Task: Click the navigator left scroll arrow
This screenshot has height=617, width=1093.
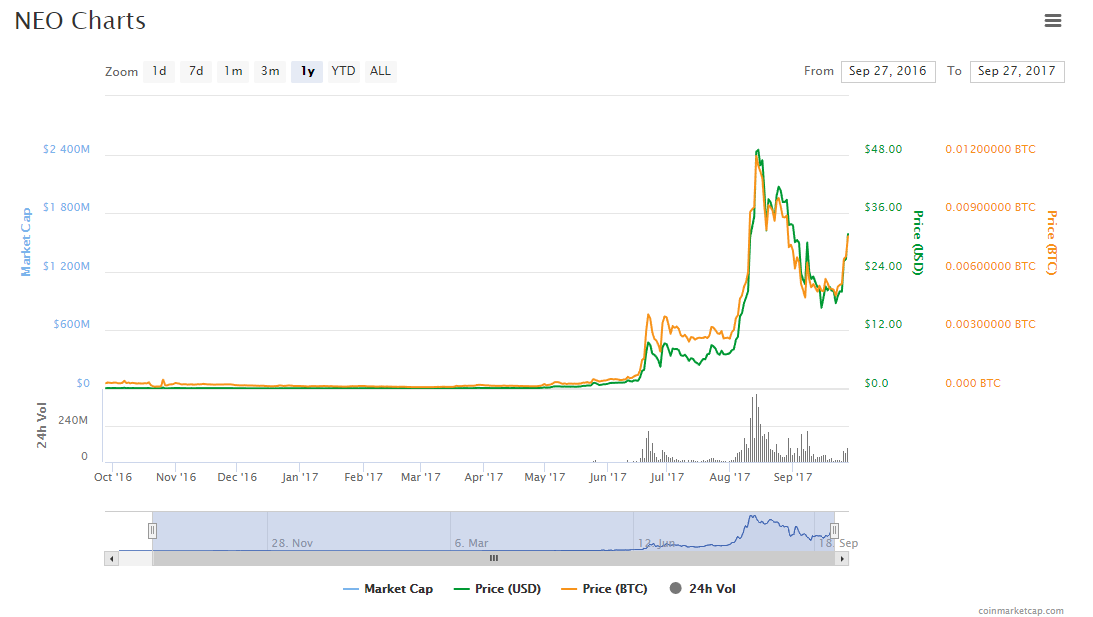Action: pos(111,559)
